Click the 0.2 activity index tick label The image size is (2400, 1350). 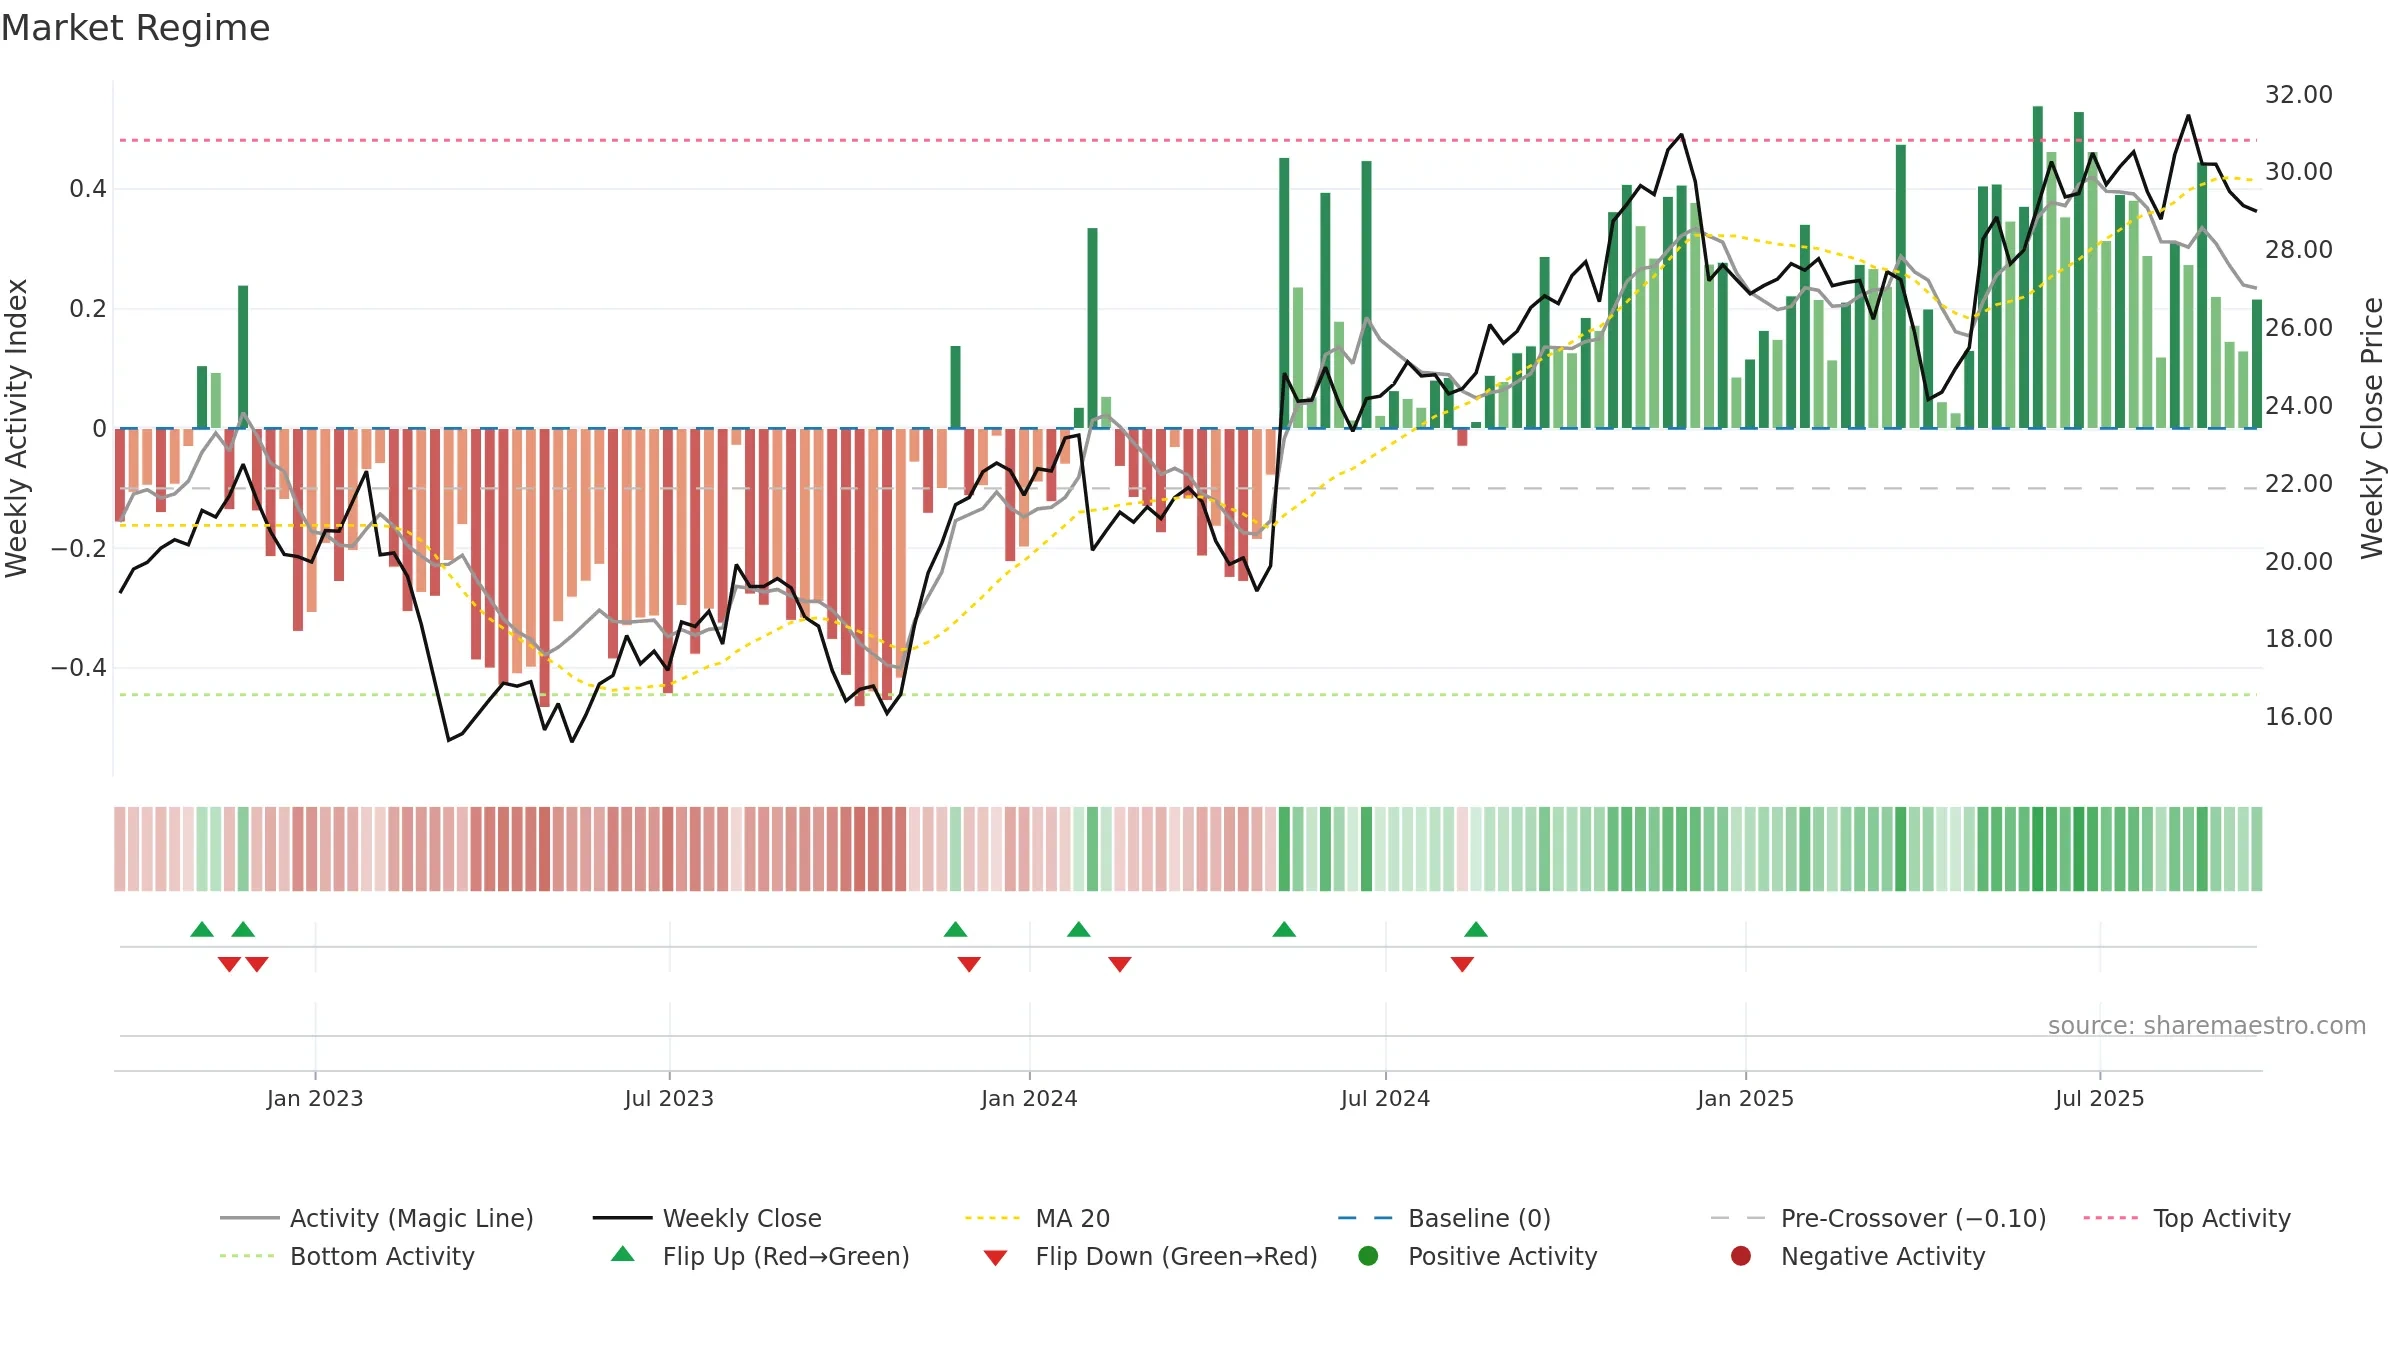(x=88, y=309)
